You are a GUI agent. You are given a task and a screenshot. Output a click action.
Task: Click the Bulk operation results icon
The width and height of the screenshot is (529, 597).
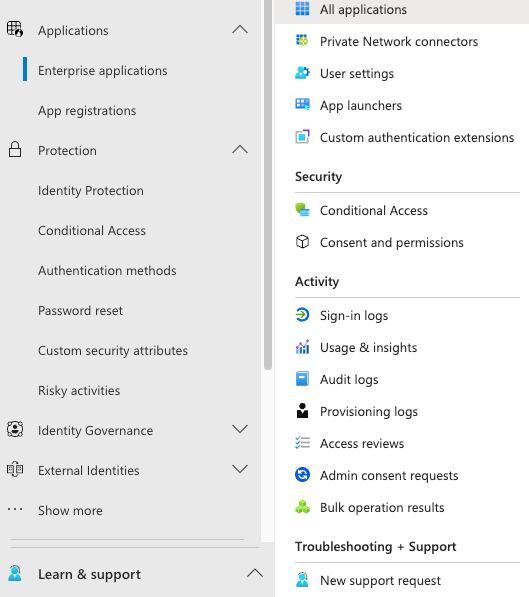point(302,506)
